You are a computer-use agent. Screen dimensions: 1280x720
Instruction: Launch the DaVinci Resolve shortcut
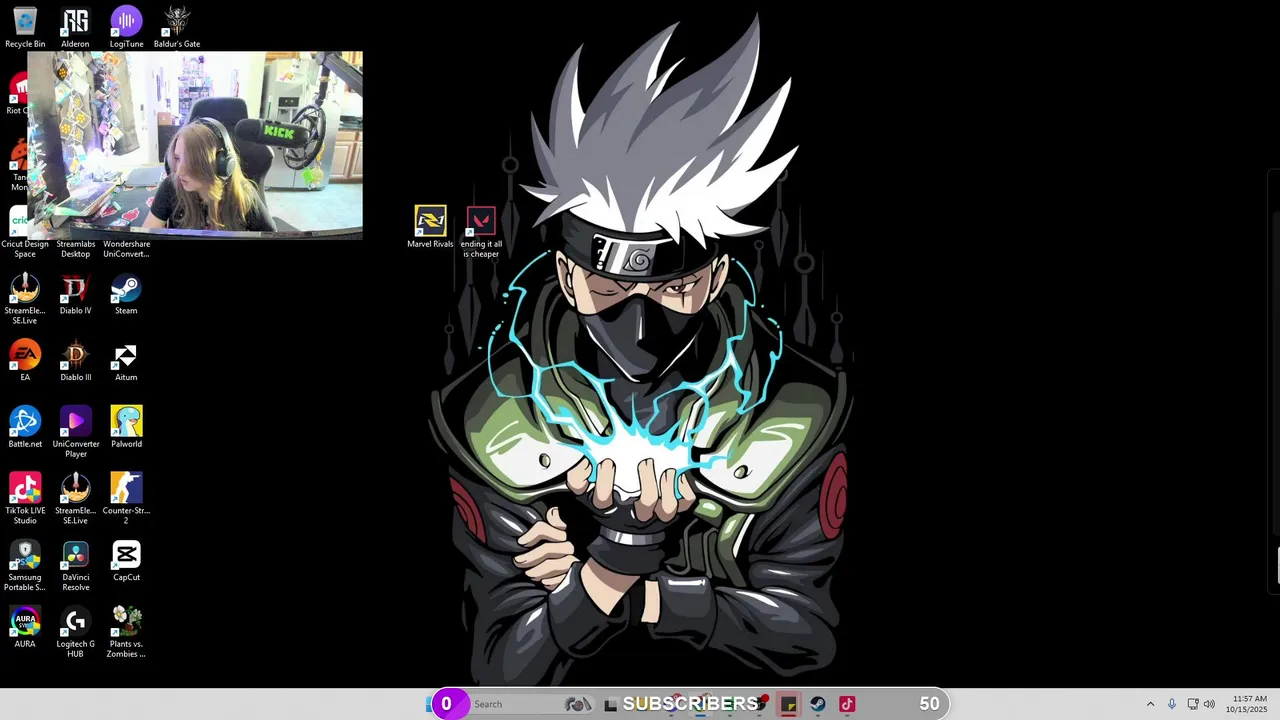76,566
